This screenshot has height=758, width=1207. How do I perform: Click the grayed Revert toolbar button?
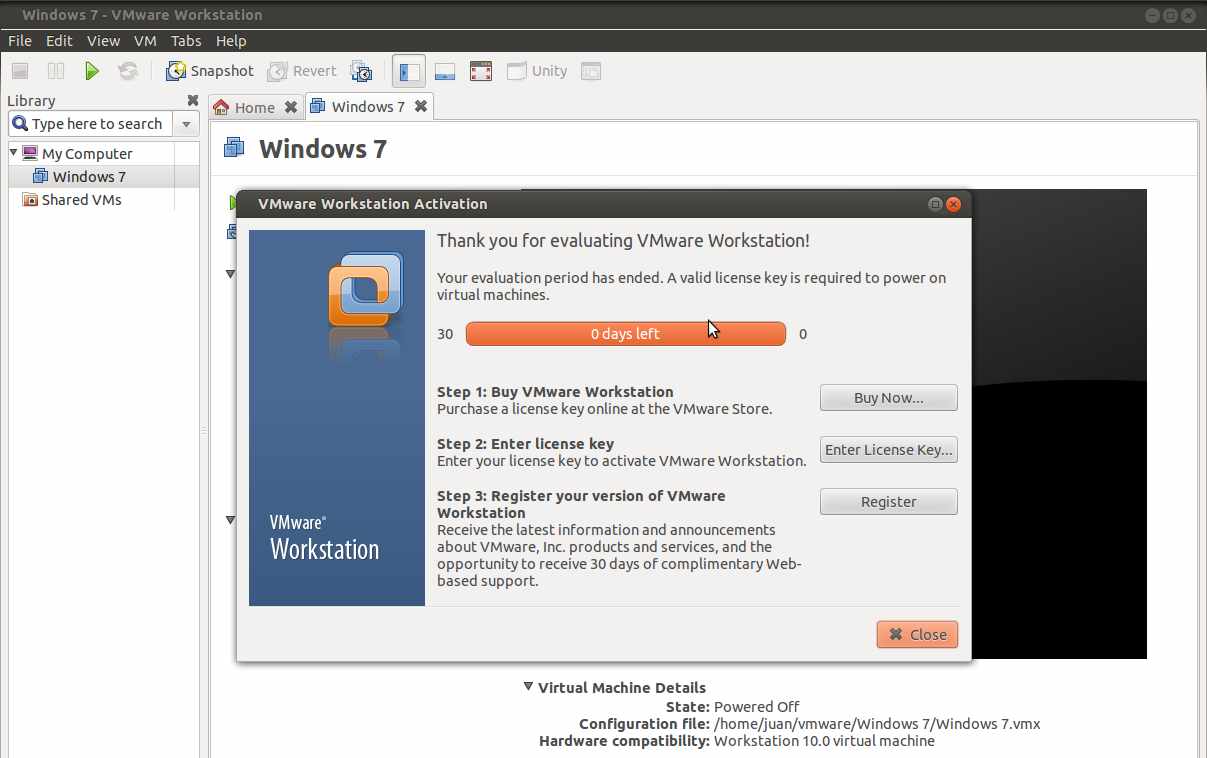(x=302, y=71)
